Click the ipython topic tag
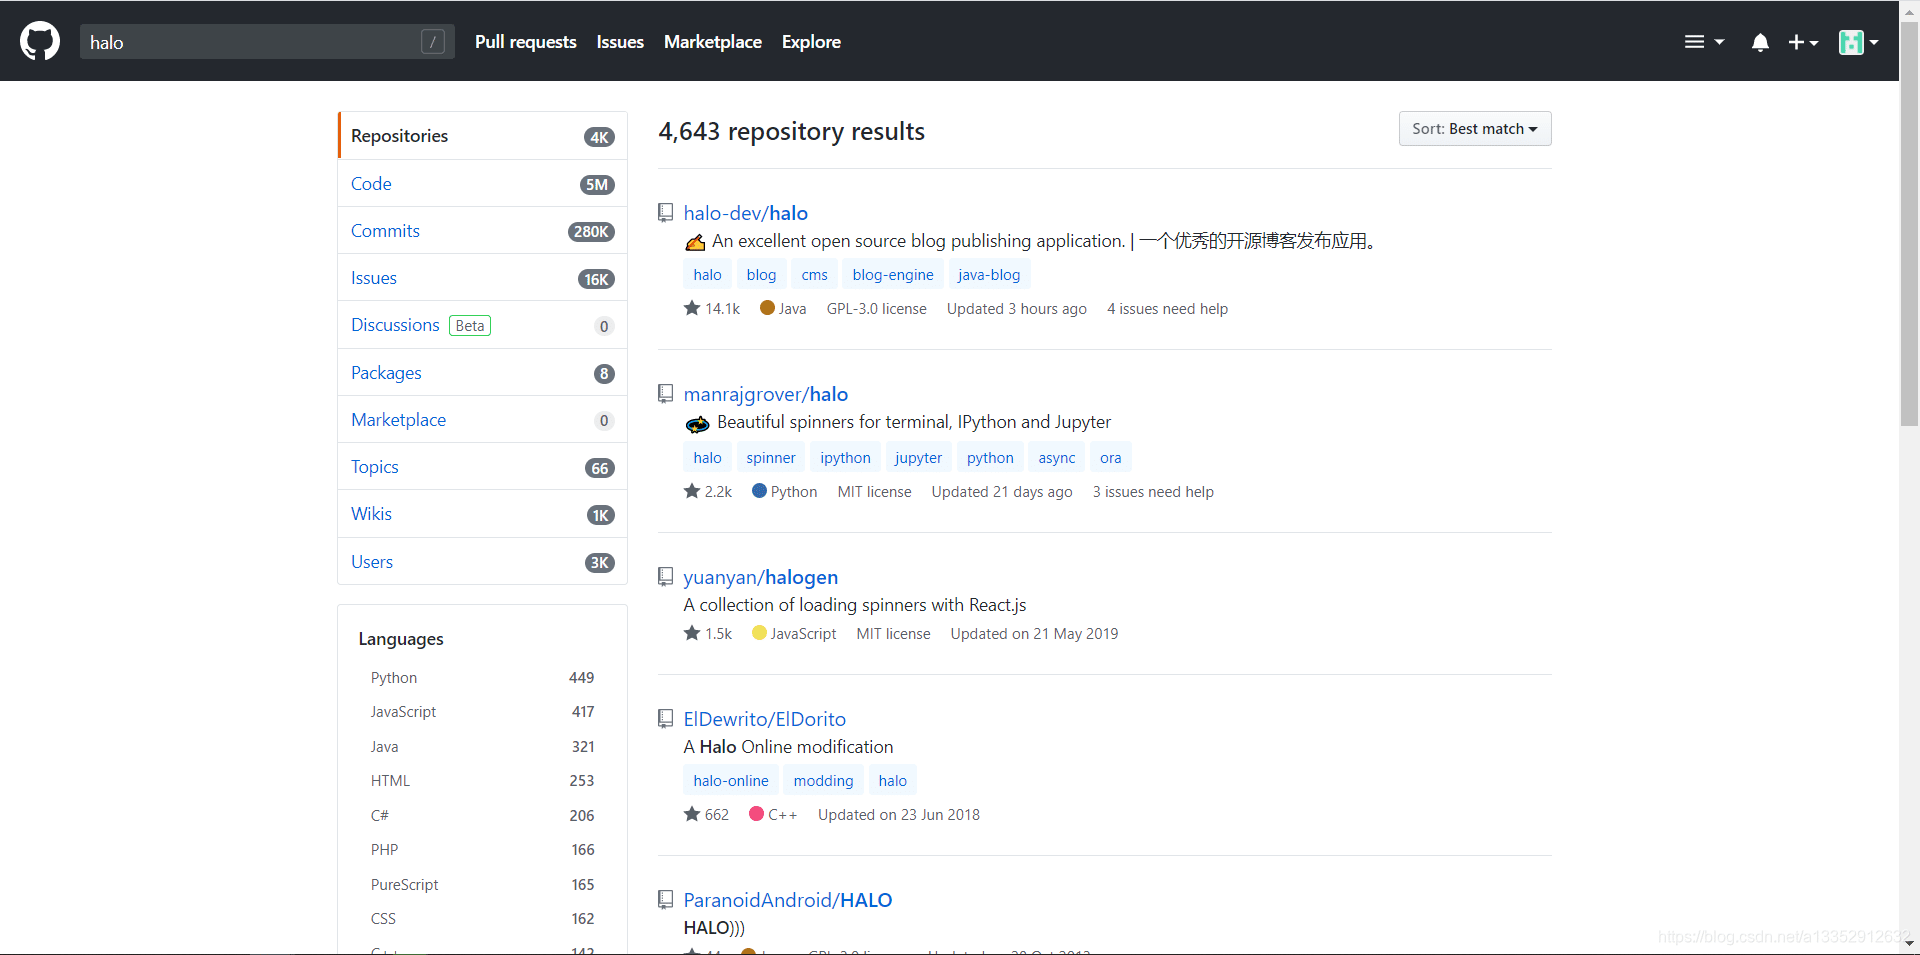Screen dimensions: 1920x955 [x=845, y=458]
